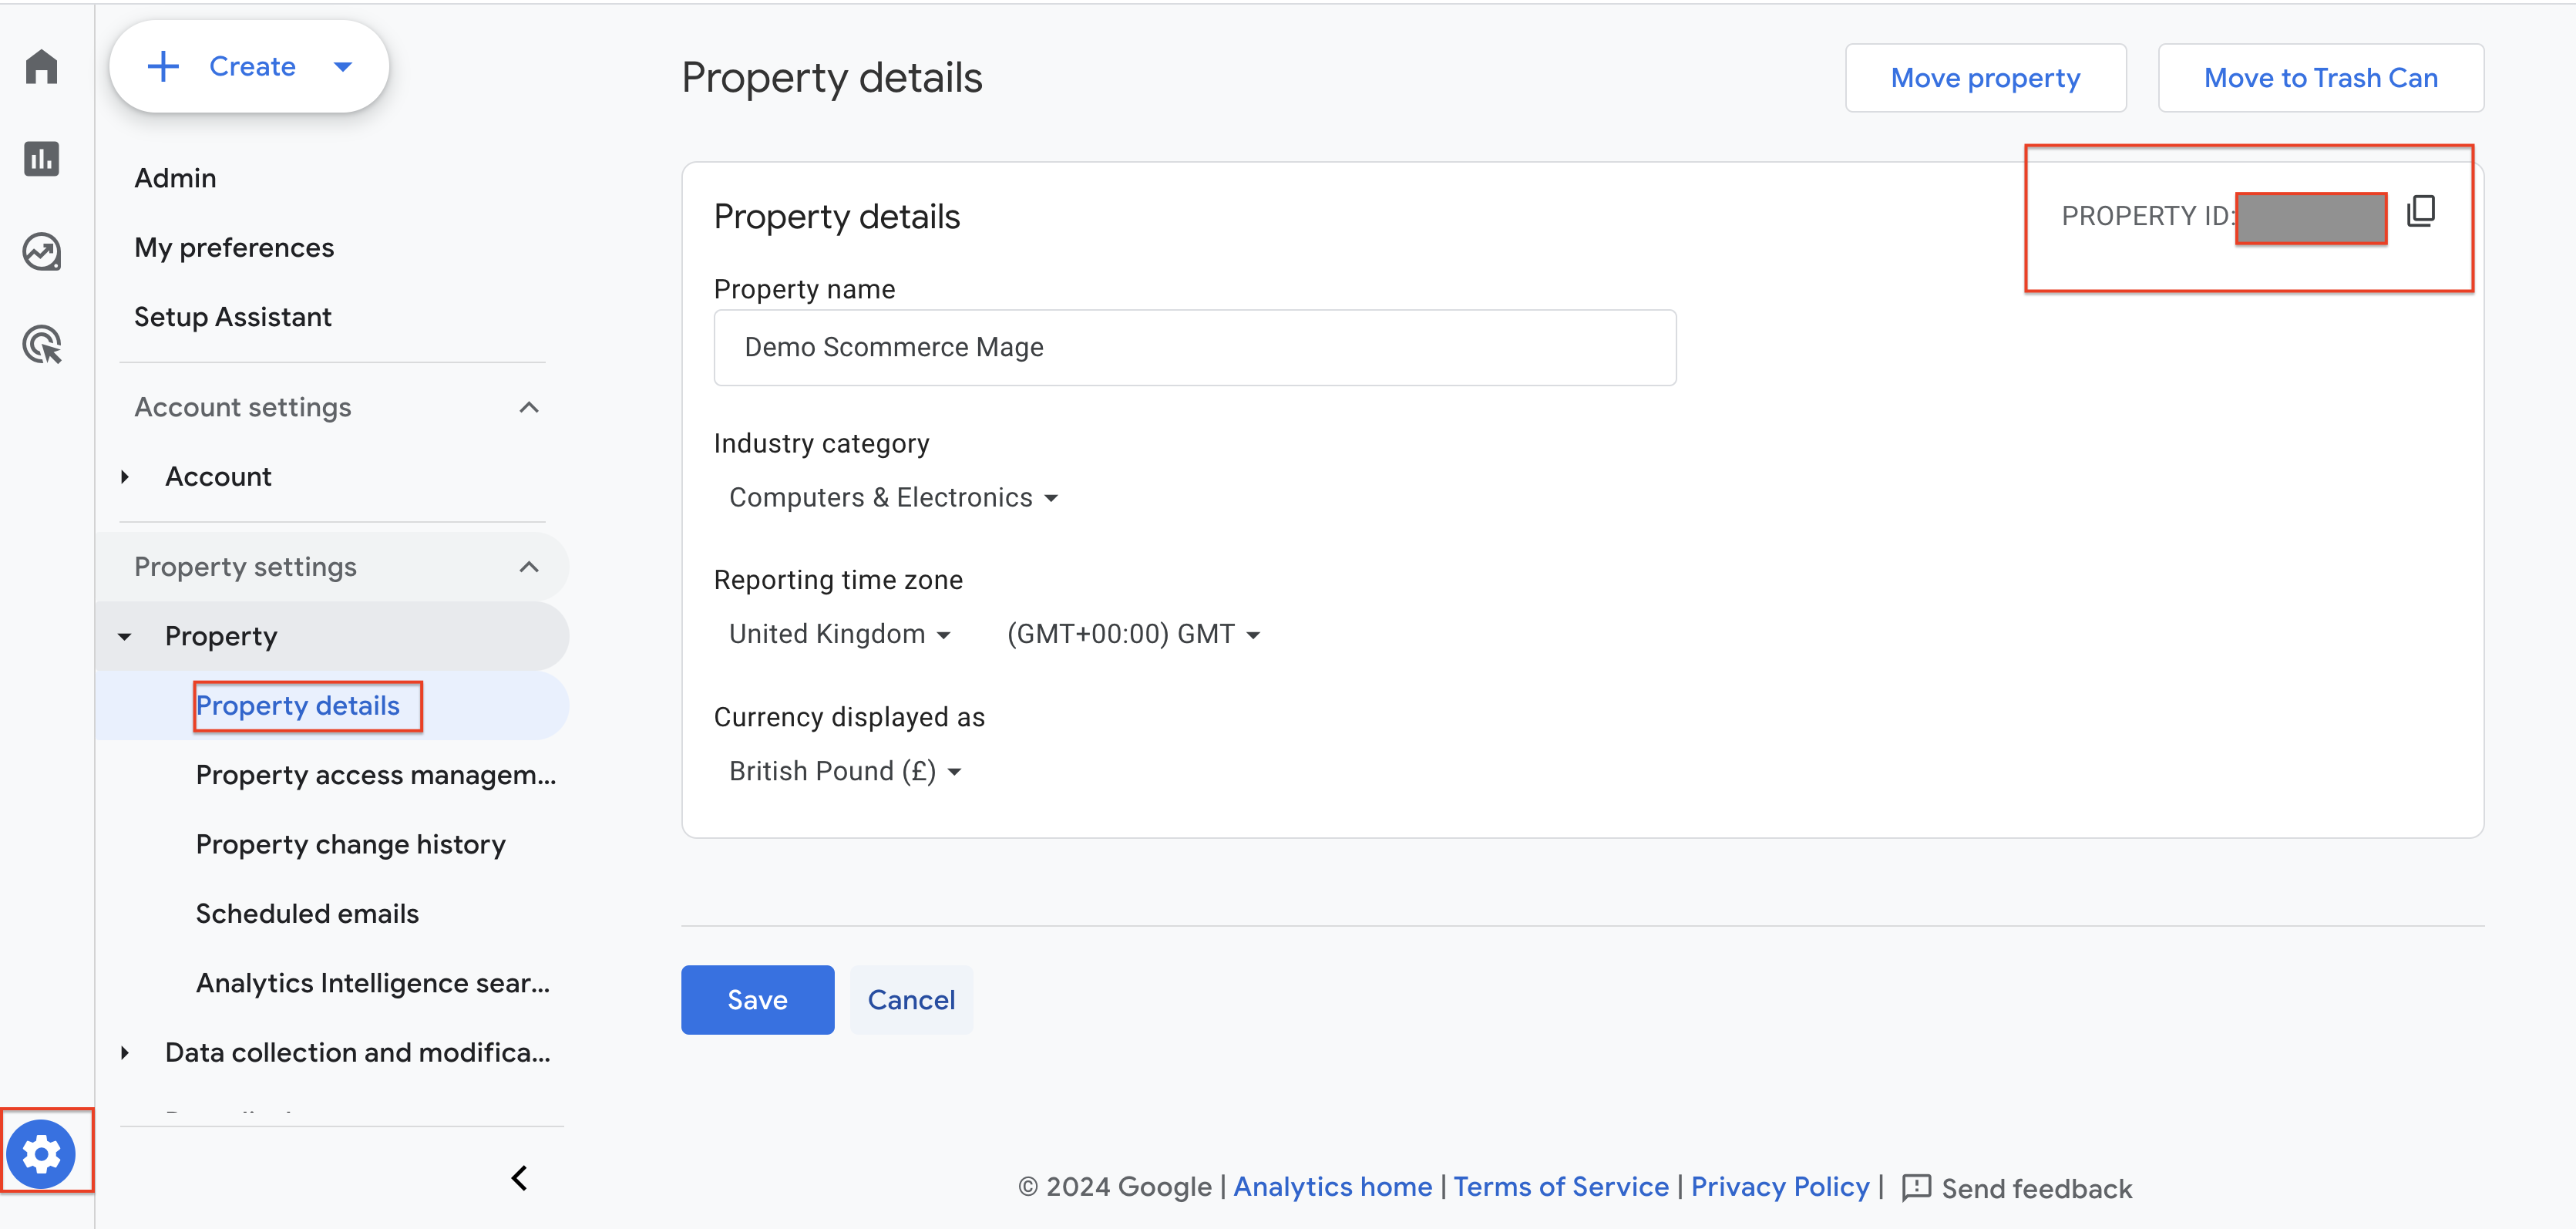Viewport: 2576px width, 1229px height.
Task: Select Scheduled emails menu item
Action: coord(307,913)
